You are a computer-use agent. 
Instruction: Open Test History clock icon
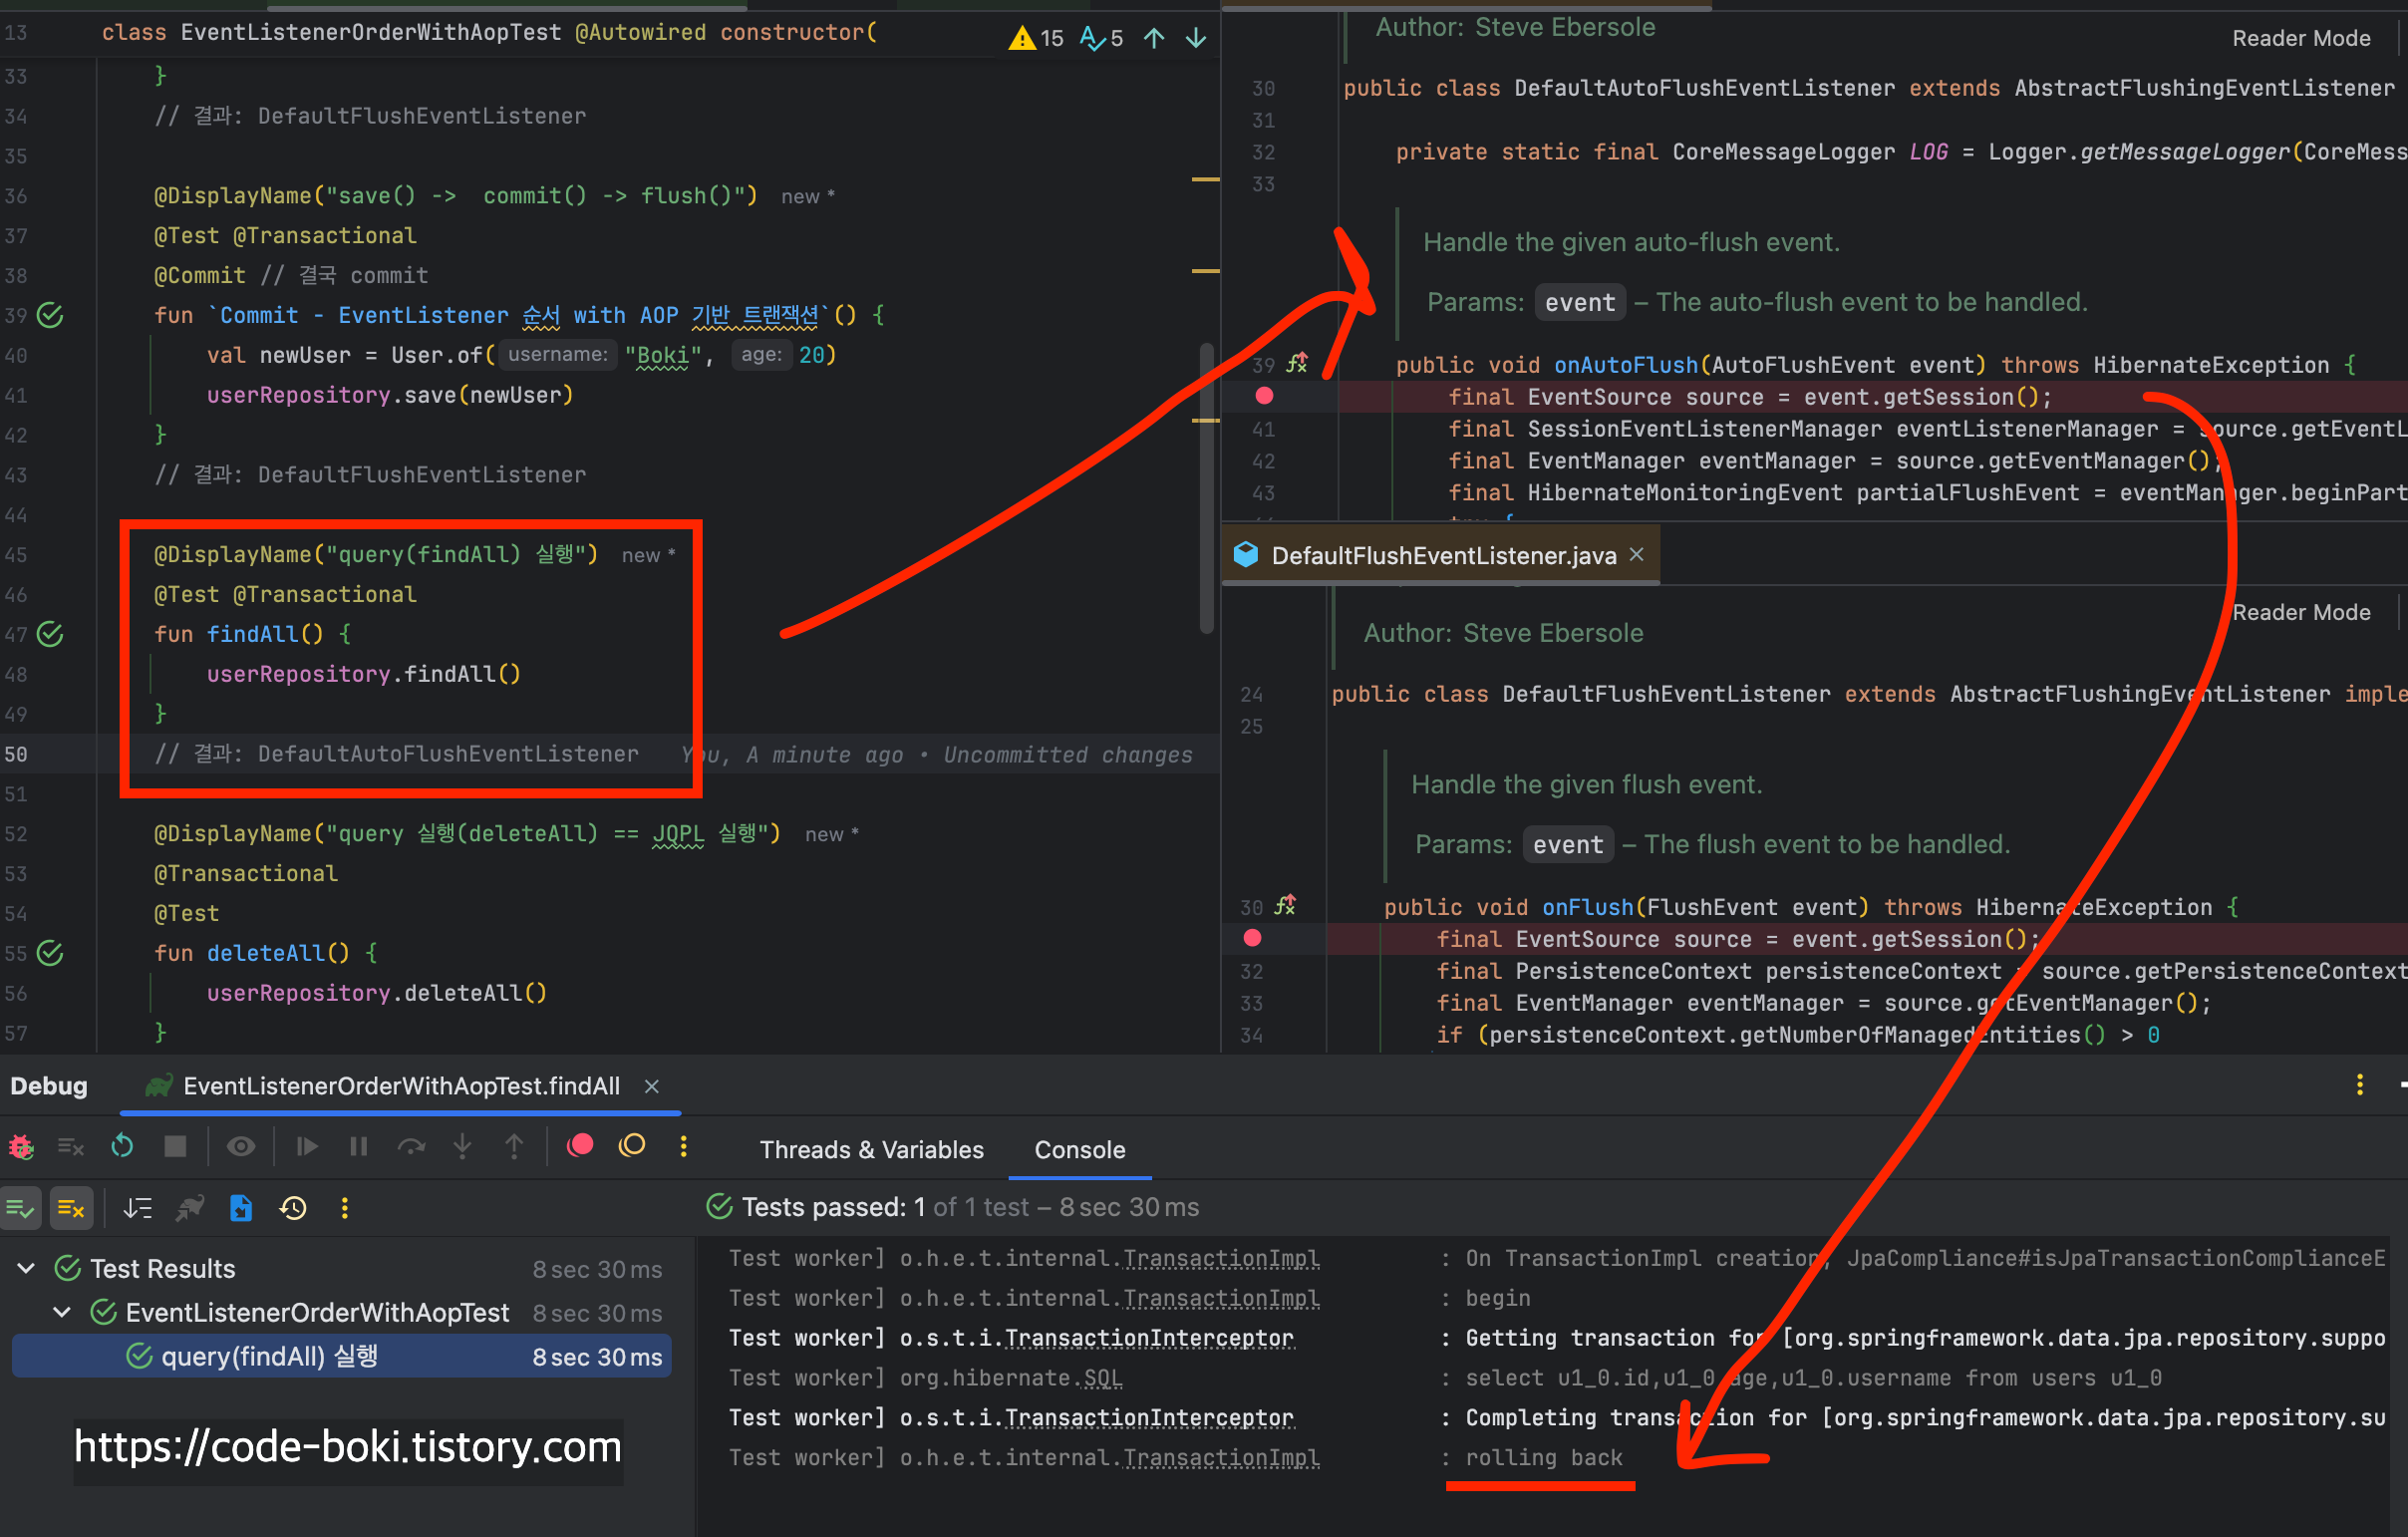(x=293, y=1208)
